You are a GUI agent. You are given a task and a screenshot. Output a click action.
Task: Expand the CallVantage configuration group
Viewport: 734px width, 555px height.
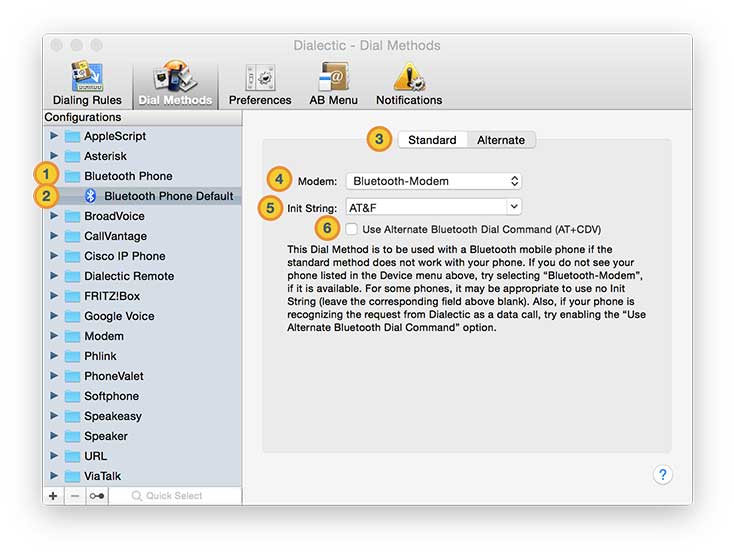coord(54,235)
